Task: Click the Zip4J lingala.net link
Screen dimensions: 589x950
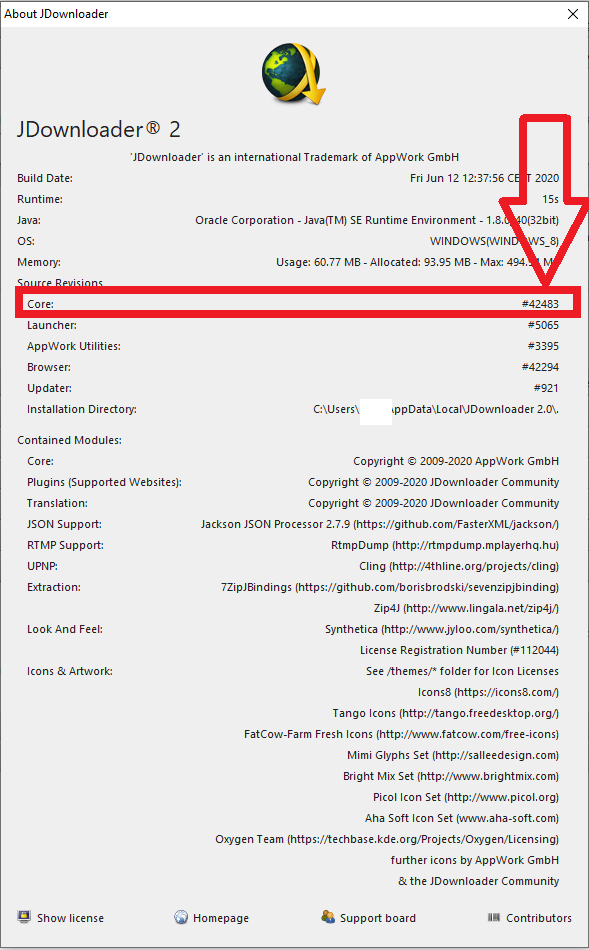Action: point(466,608)
